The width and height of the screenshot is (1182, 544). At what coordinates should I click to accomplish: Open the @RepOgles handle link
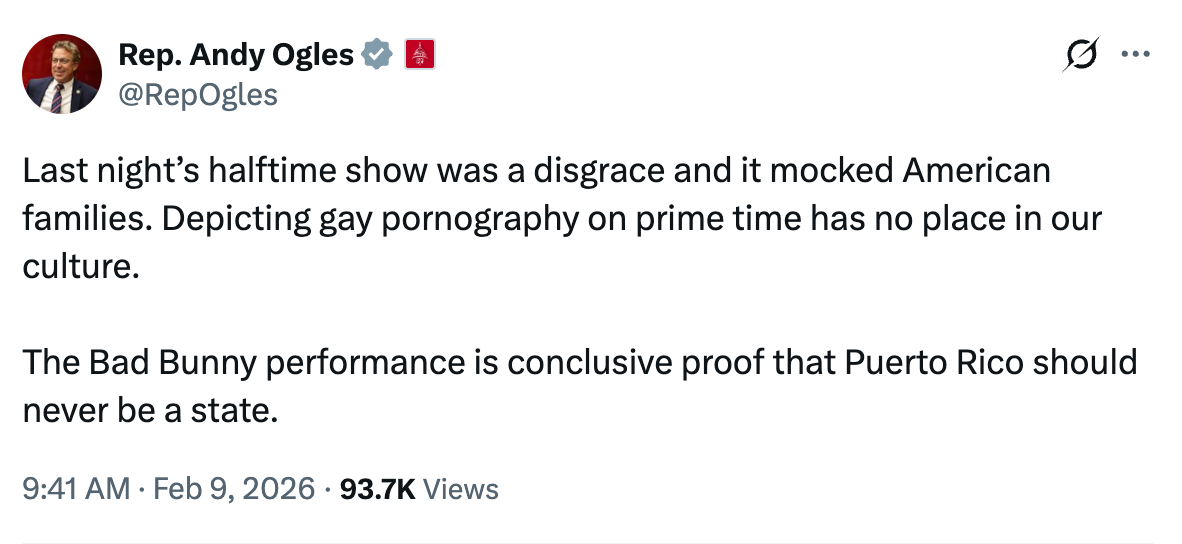tap(198, 94)
